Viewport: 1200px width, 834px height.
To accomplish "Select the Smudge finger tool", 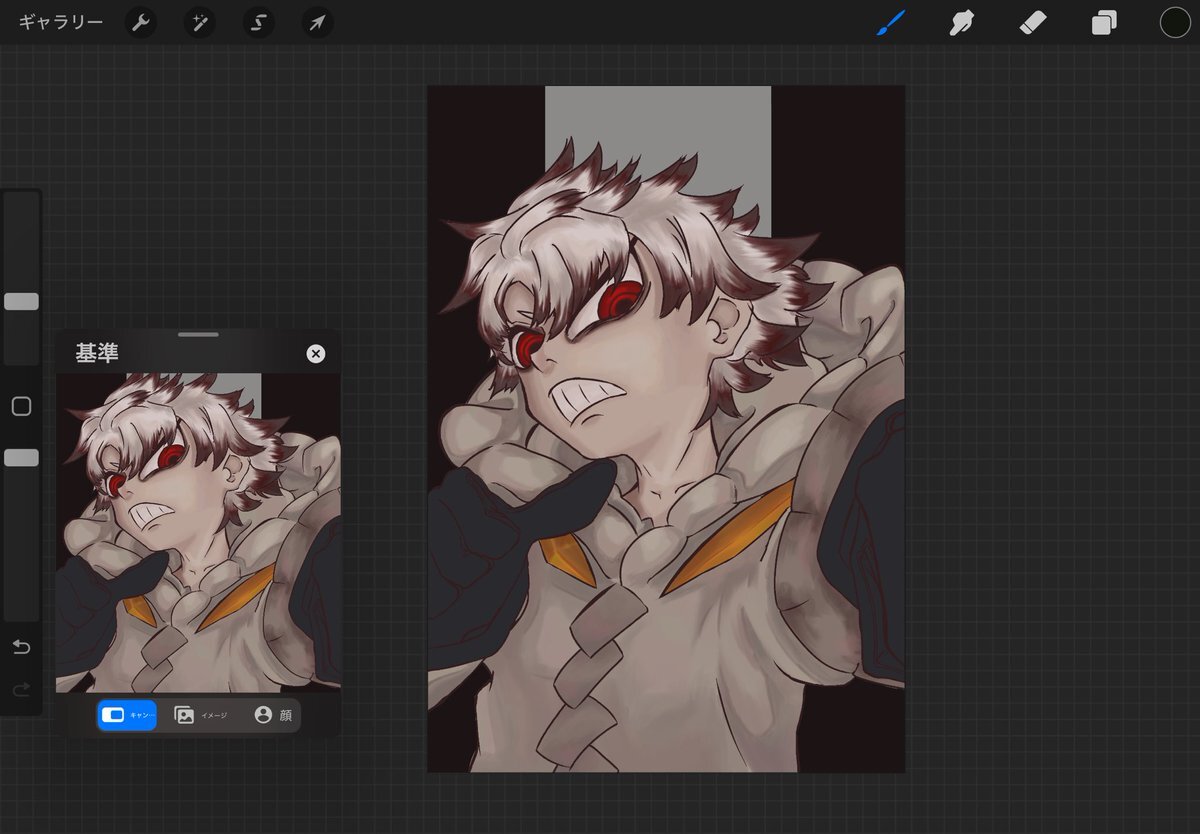I will point(962,22).
